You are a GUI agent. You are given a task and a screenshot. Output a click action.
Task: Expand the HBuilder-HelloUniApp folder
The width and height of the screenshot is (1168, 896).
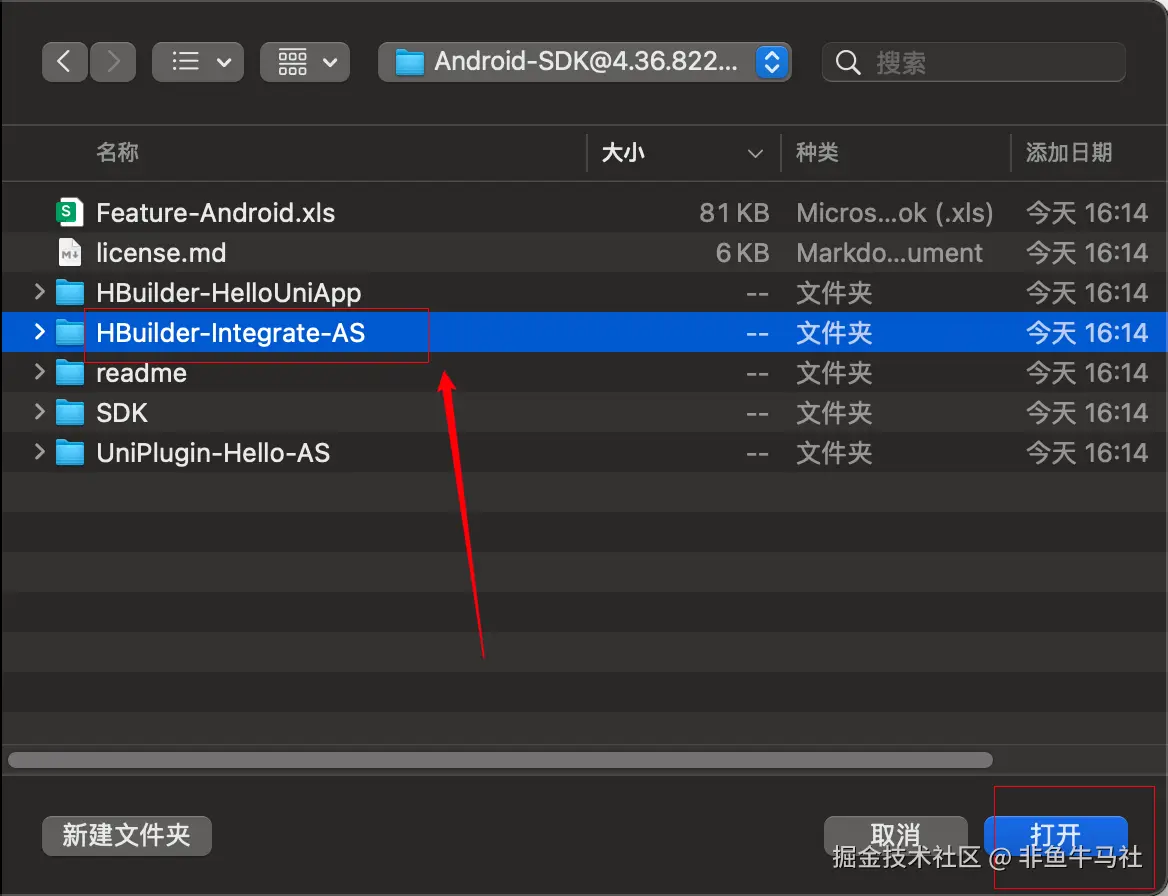point(39,292)
